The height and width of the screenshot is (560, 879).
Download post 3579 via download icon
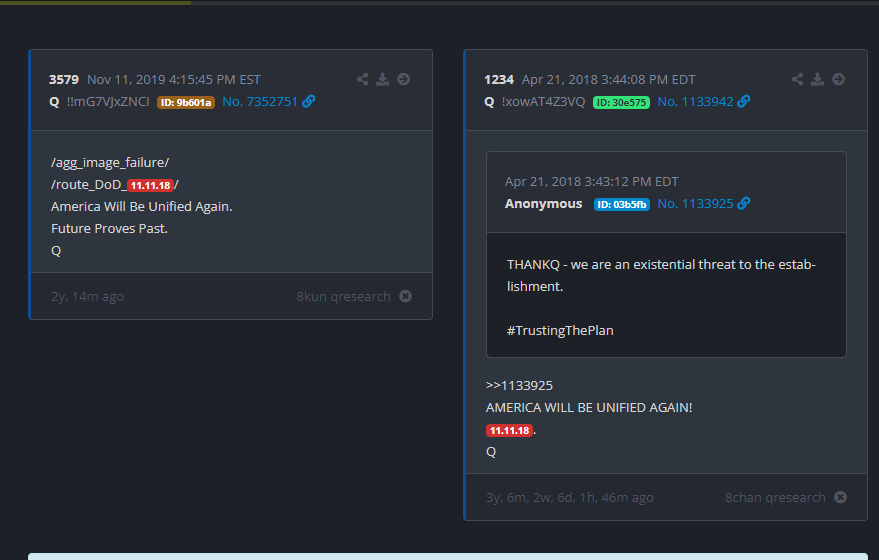tap(382, 79)
